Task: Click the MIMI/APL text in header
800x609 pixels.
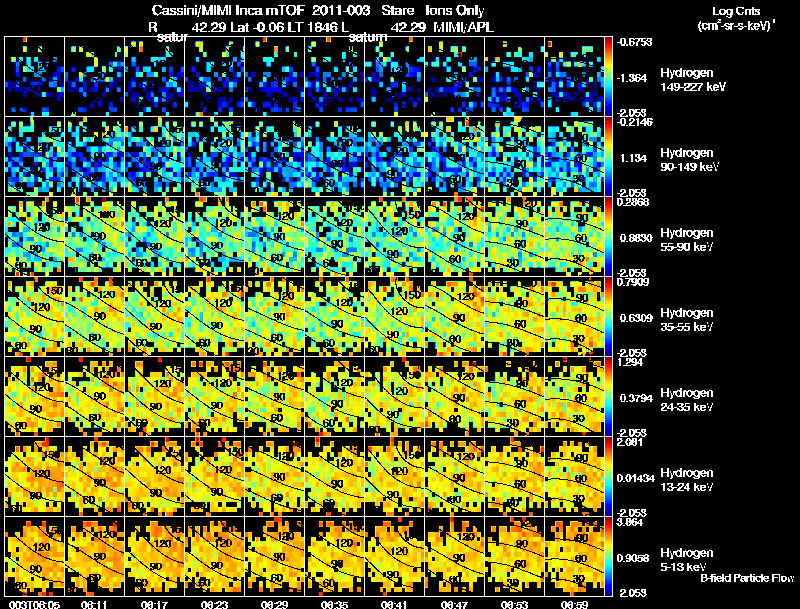Action: pyautogui.click(x=463, y=27)
